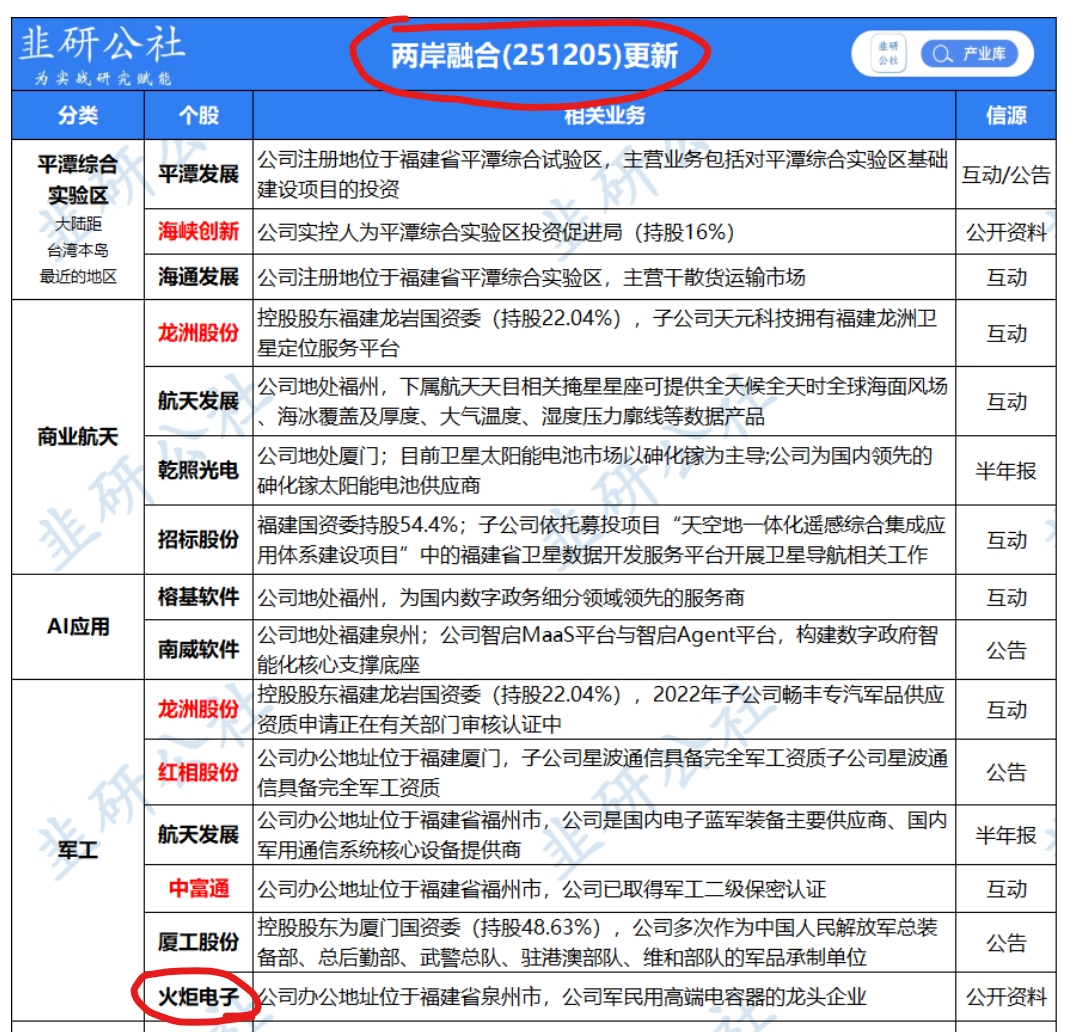The height and width of the screenshot is (1032, 1090).
Task: Click the description mentioning 畅丰专汽军品供应
Action: 601,710
